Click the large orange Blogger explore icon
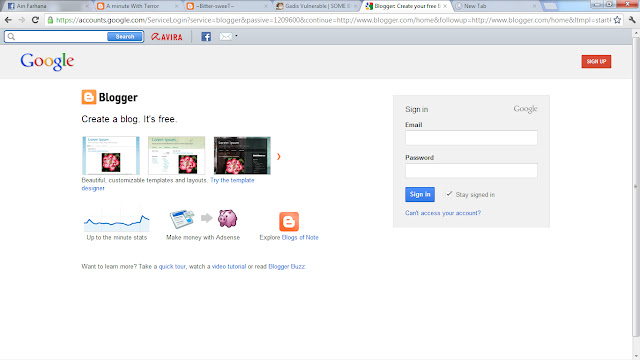 tap(289, 222)
